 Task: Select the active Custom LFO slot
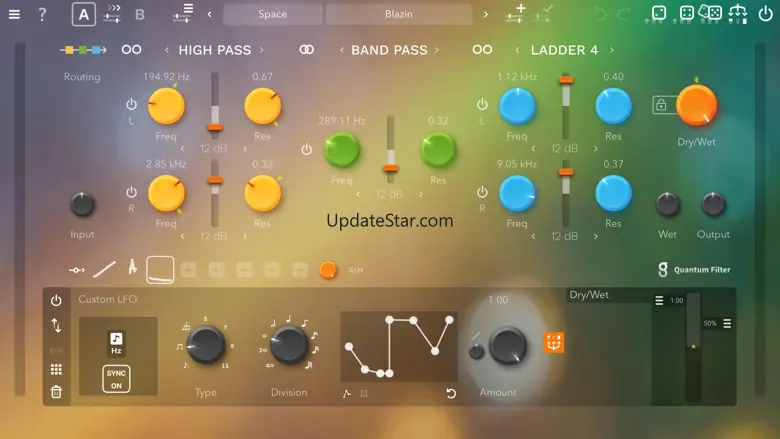click(160, 270)
